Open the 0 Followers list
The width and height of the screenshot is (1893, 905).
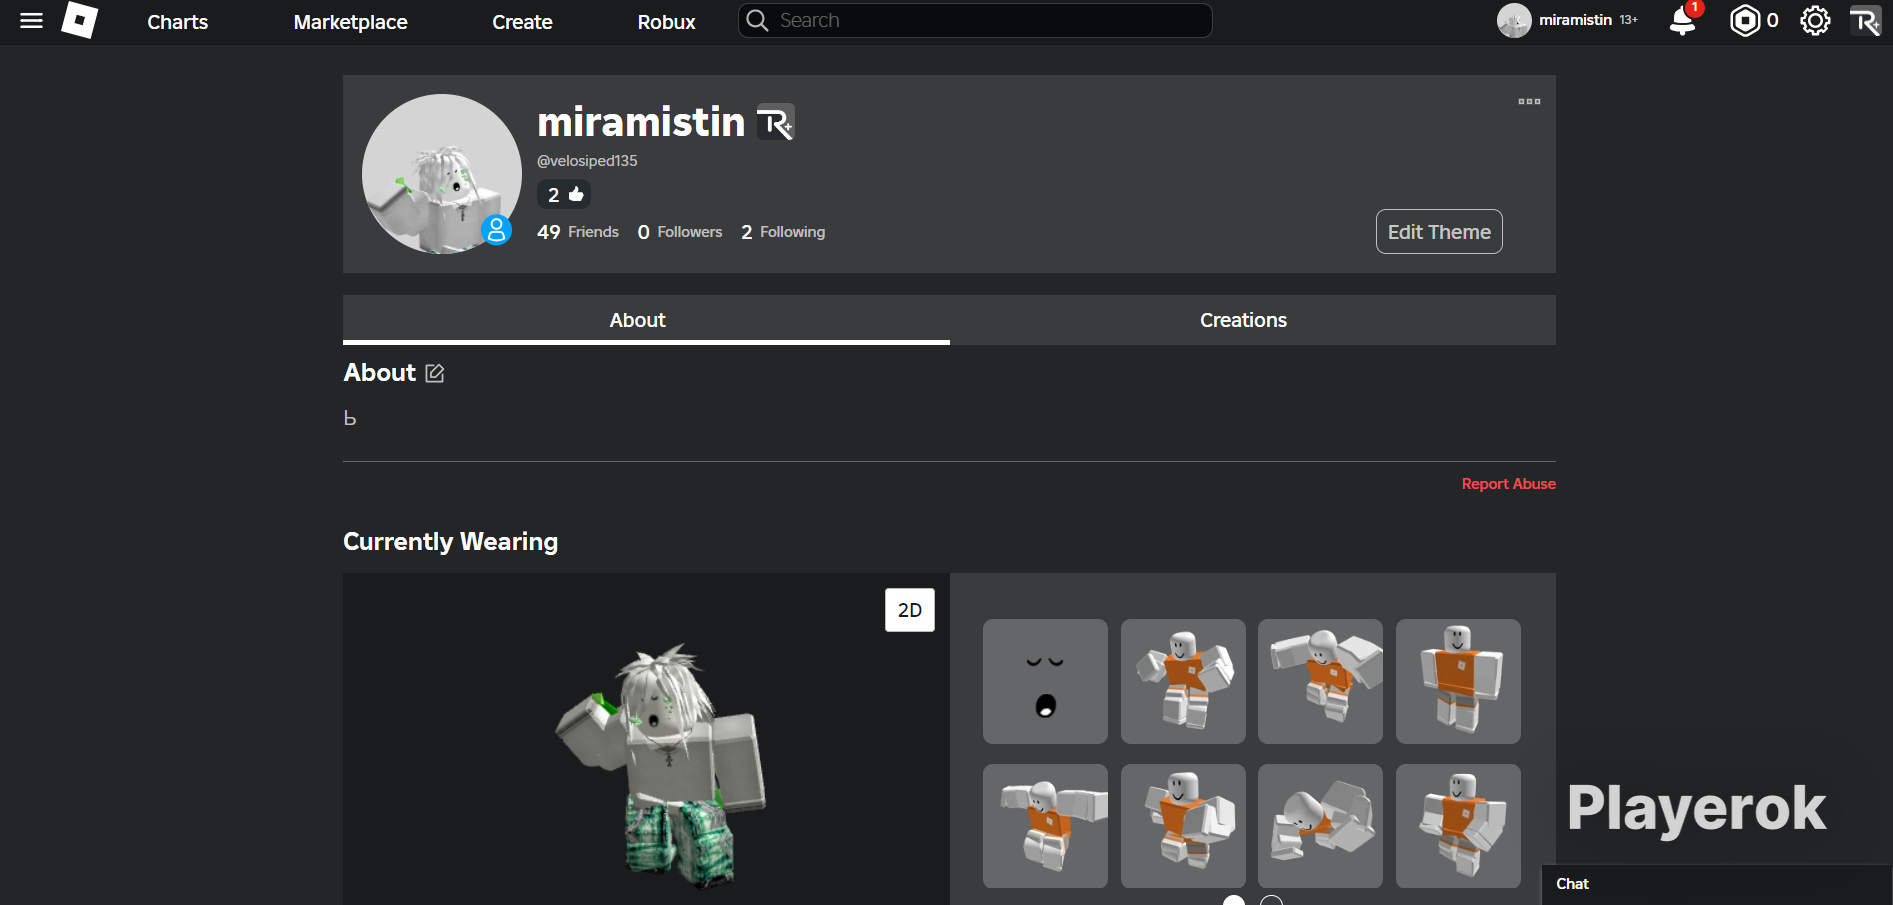[680, 232]
